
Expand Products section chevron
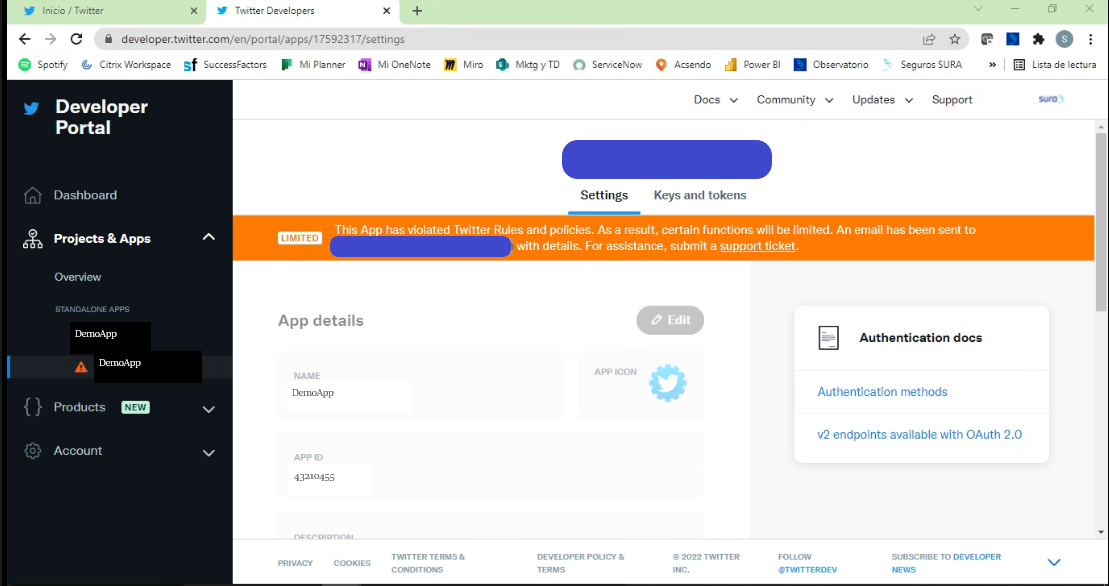pyautogui.click(x=209, y=409)
